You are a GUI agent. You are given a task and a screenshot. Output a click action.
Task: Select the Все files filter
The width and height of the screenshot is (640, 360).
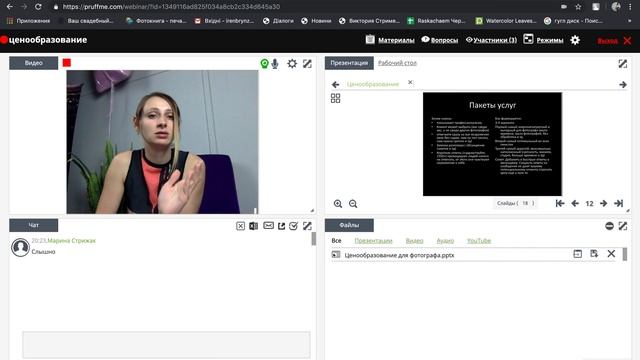click(336, 241)
